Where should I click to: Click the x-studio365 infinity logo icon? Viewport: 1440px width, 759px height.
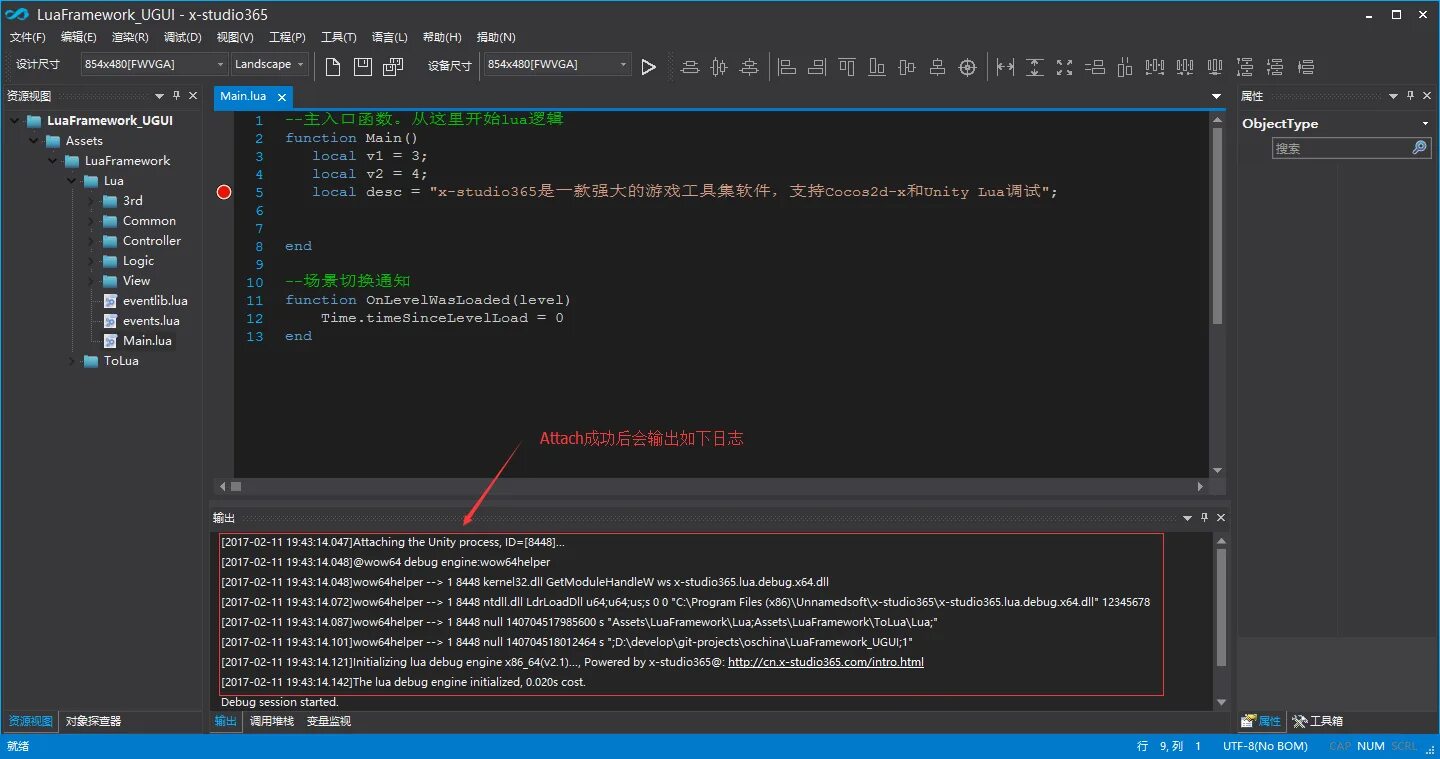point(18,15)
